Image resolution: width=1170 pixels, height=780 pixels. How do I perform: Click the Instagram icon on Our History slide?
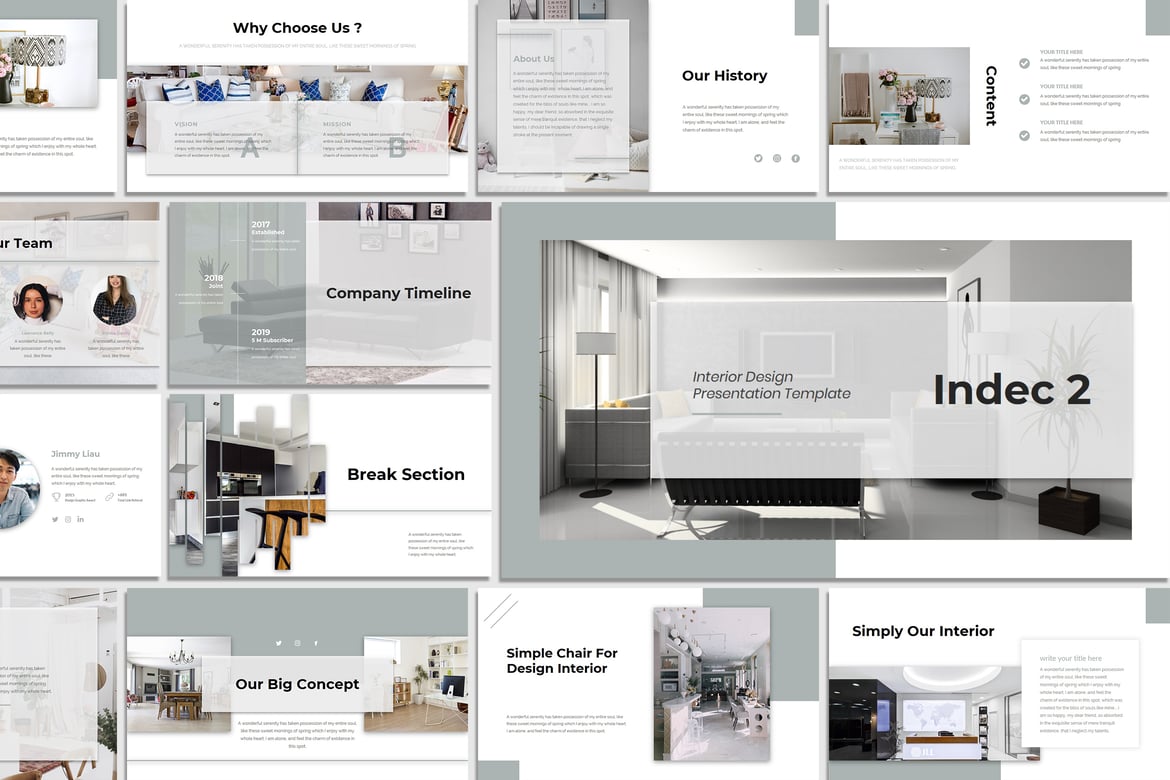click(777, 158)
